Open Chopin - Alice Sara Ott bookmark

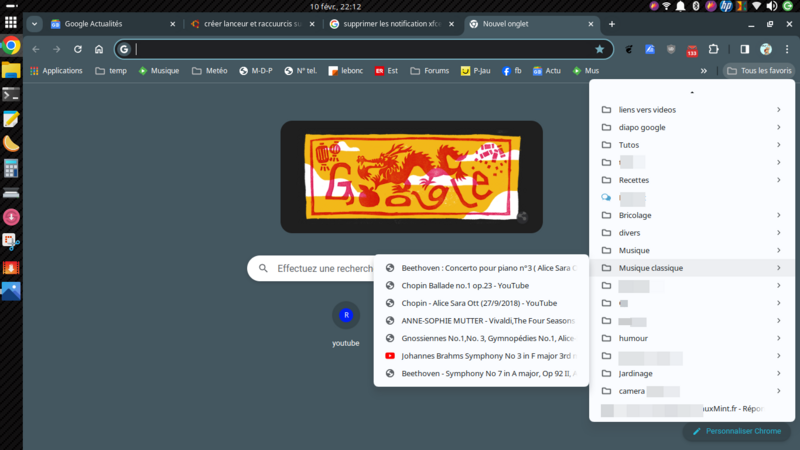[481, 303]
